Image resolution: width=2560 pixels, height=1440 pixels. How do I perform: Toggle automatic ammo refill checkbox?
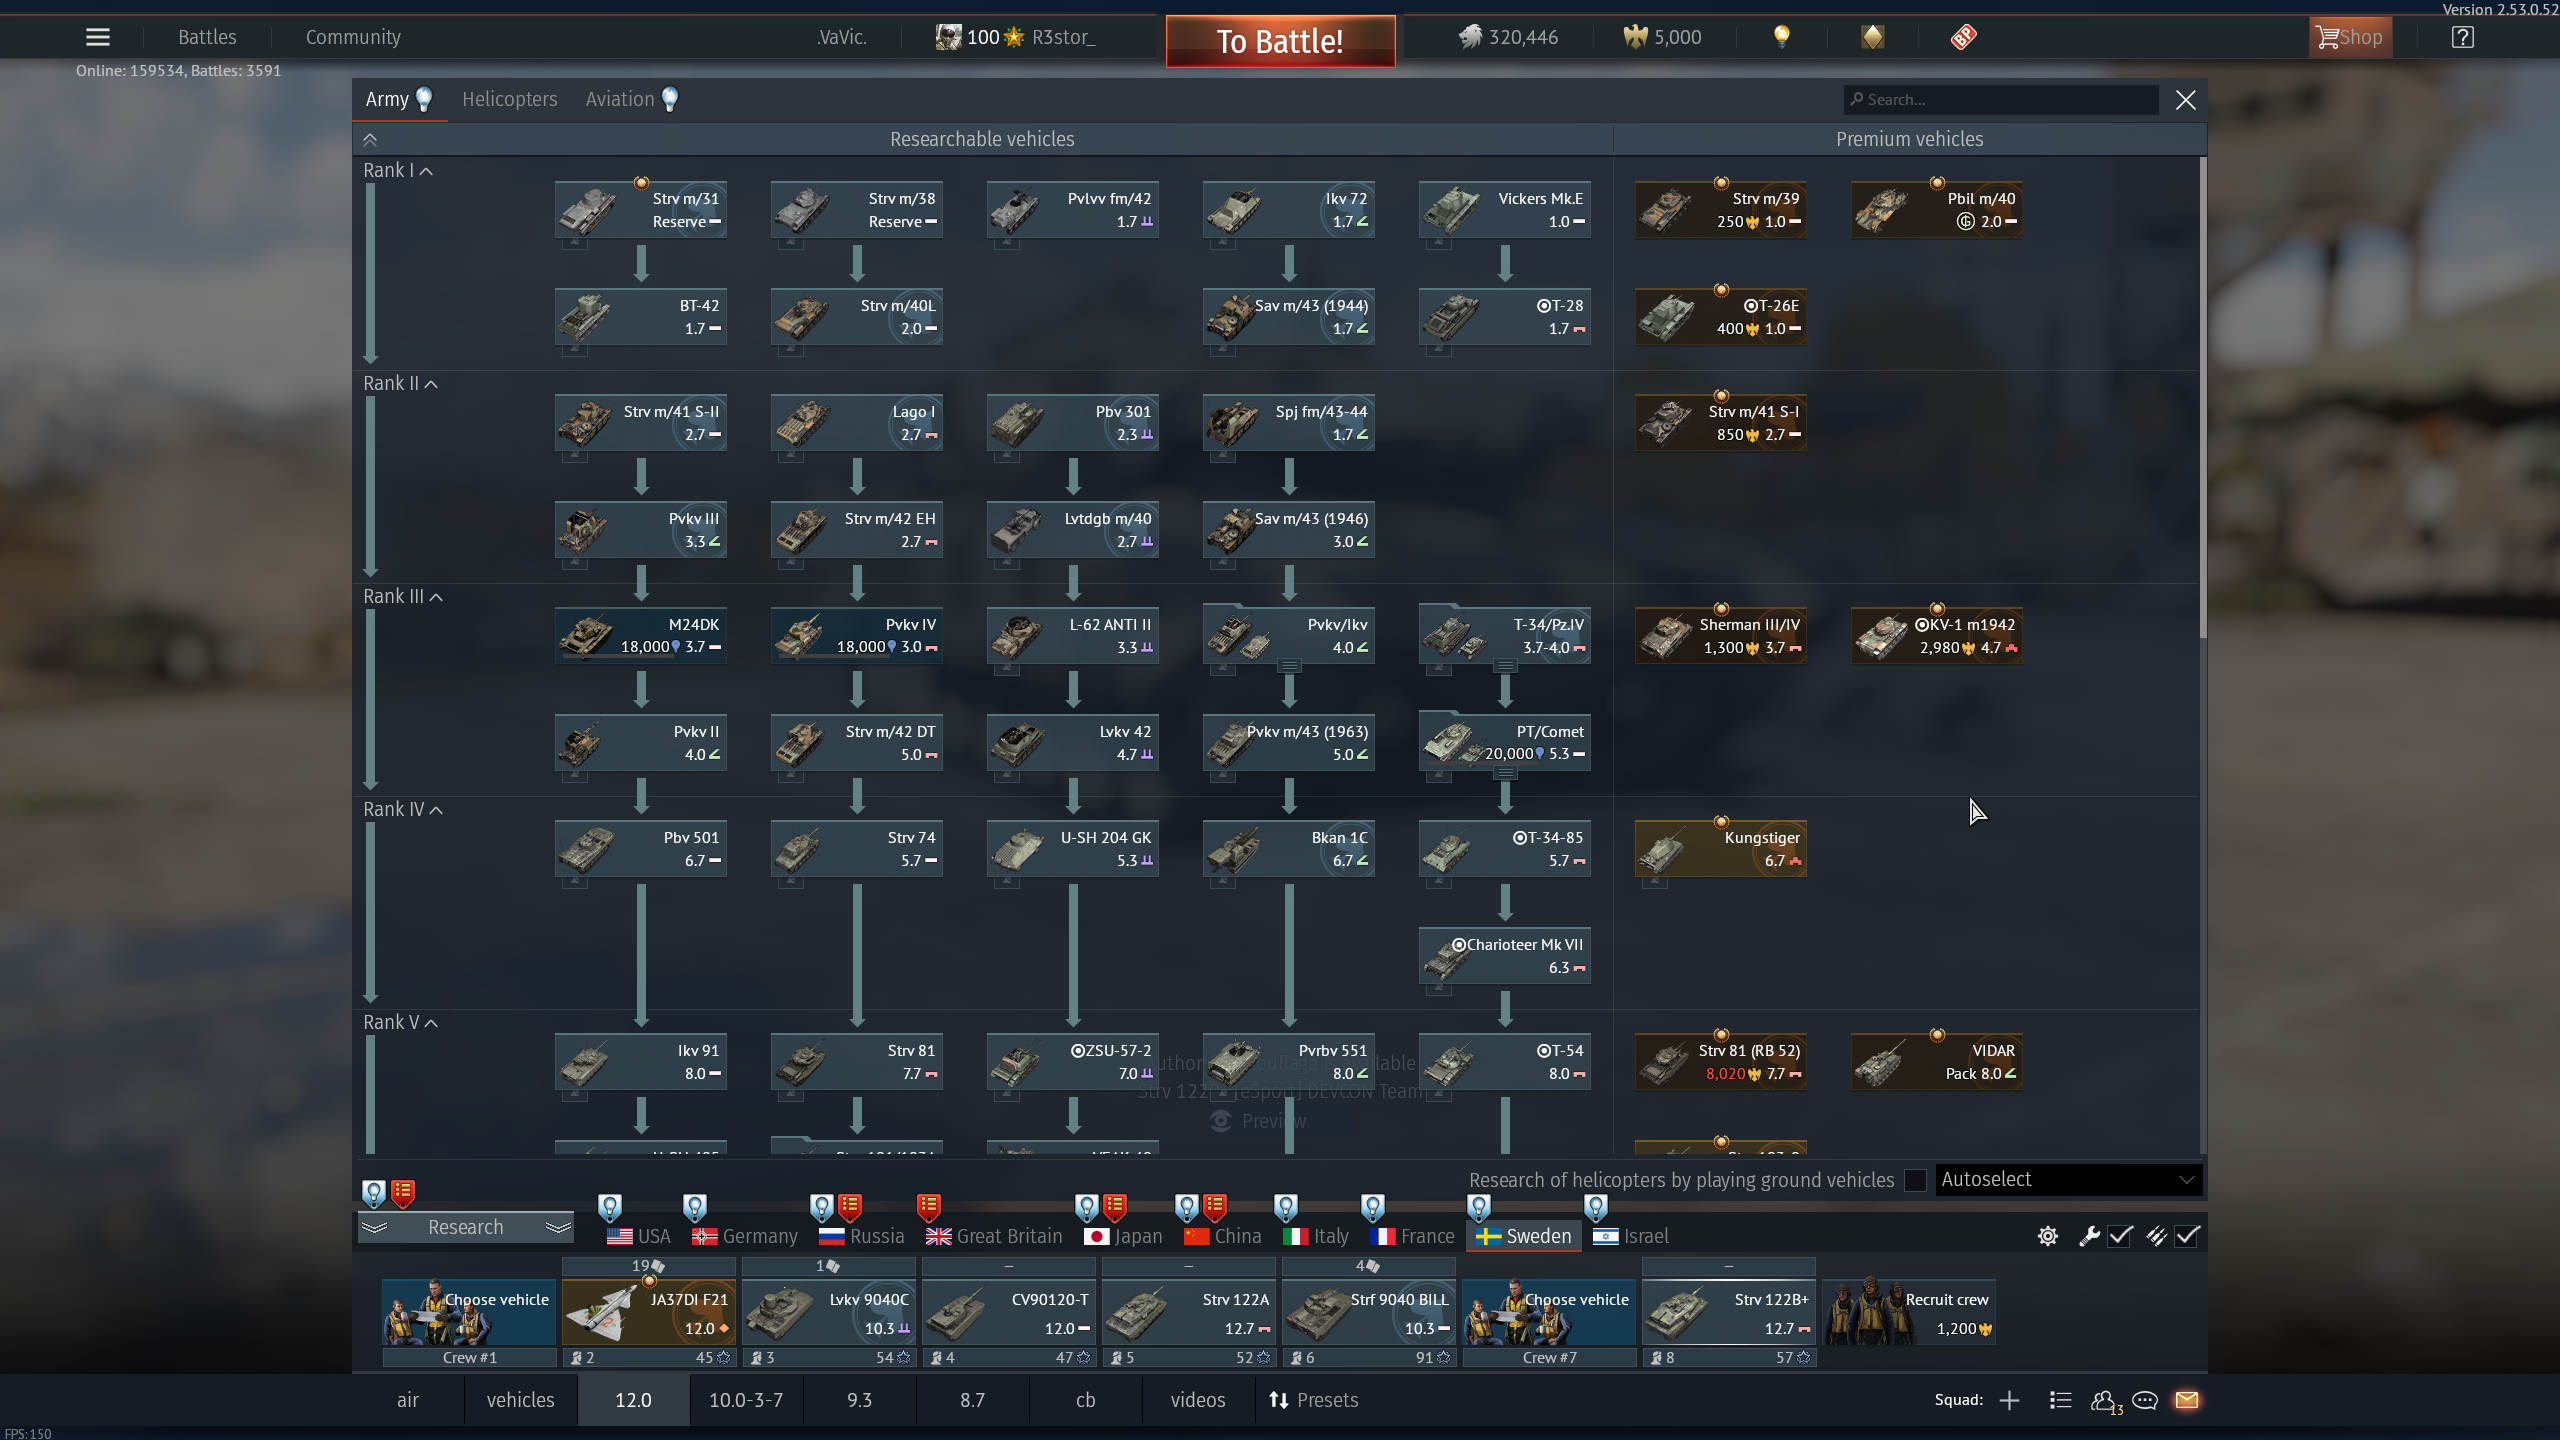2187,1236
